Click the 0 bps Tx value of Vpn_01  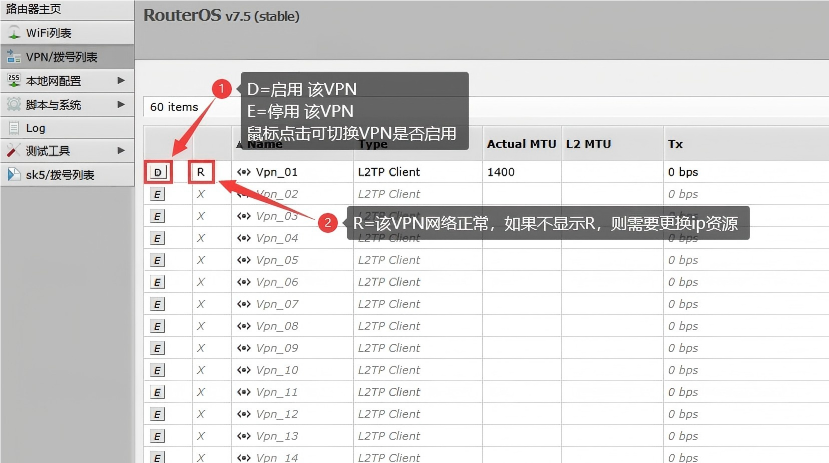tap(683, 172)
